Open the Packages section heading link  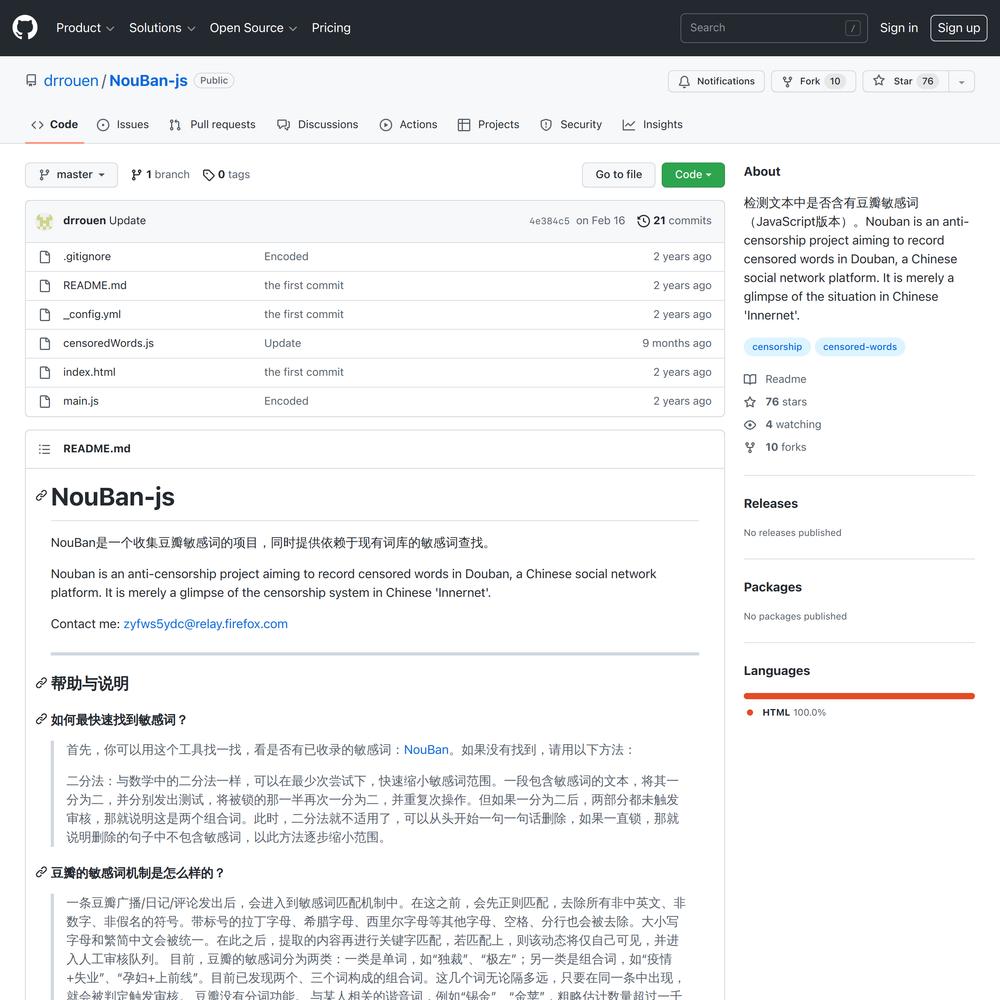pyautogui.click(x=772, y=587)
